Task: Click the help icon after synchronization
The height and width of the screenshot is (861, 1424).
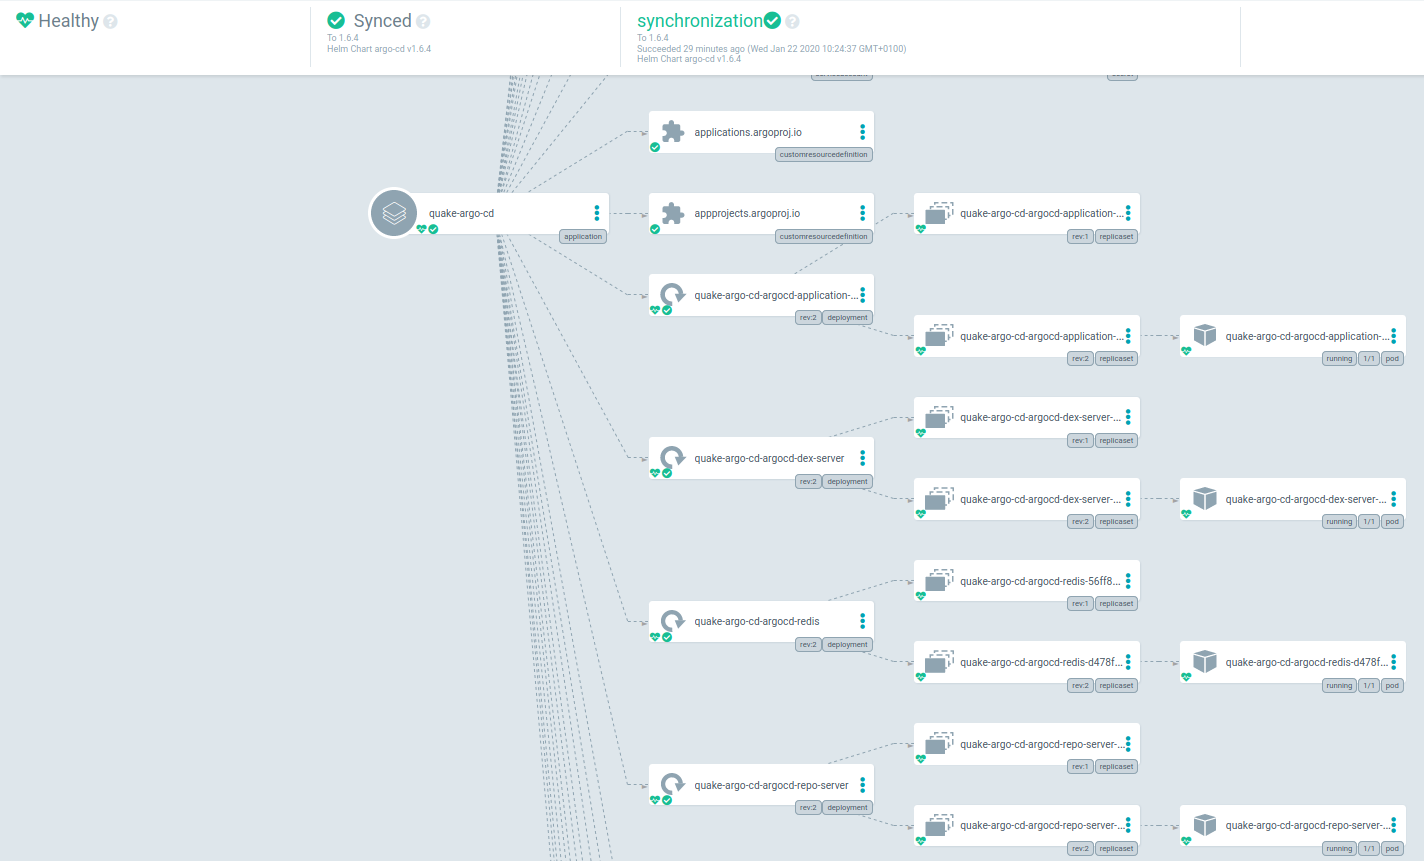Action: 792,22
